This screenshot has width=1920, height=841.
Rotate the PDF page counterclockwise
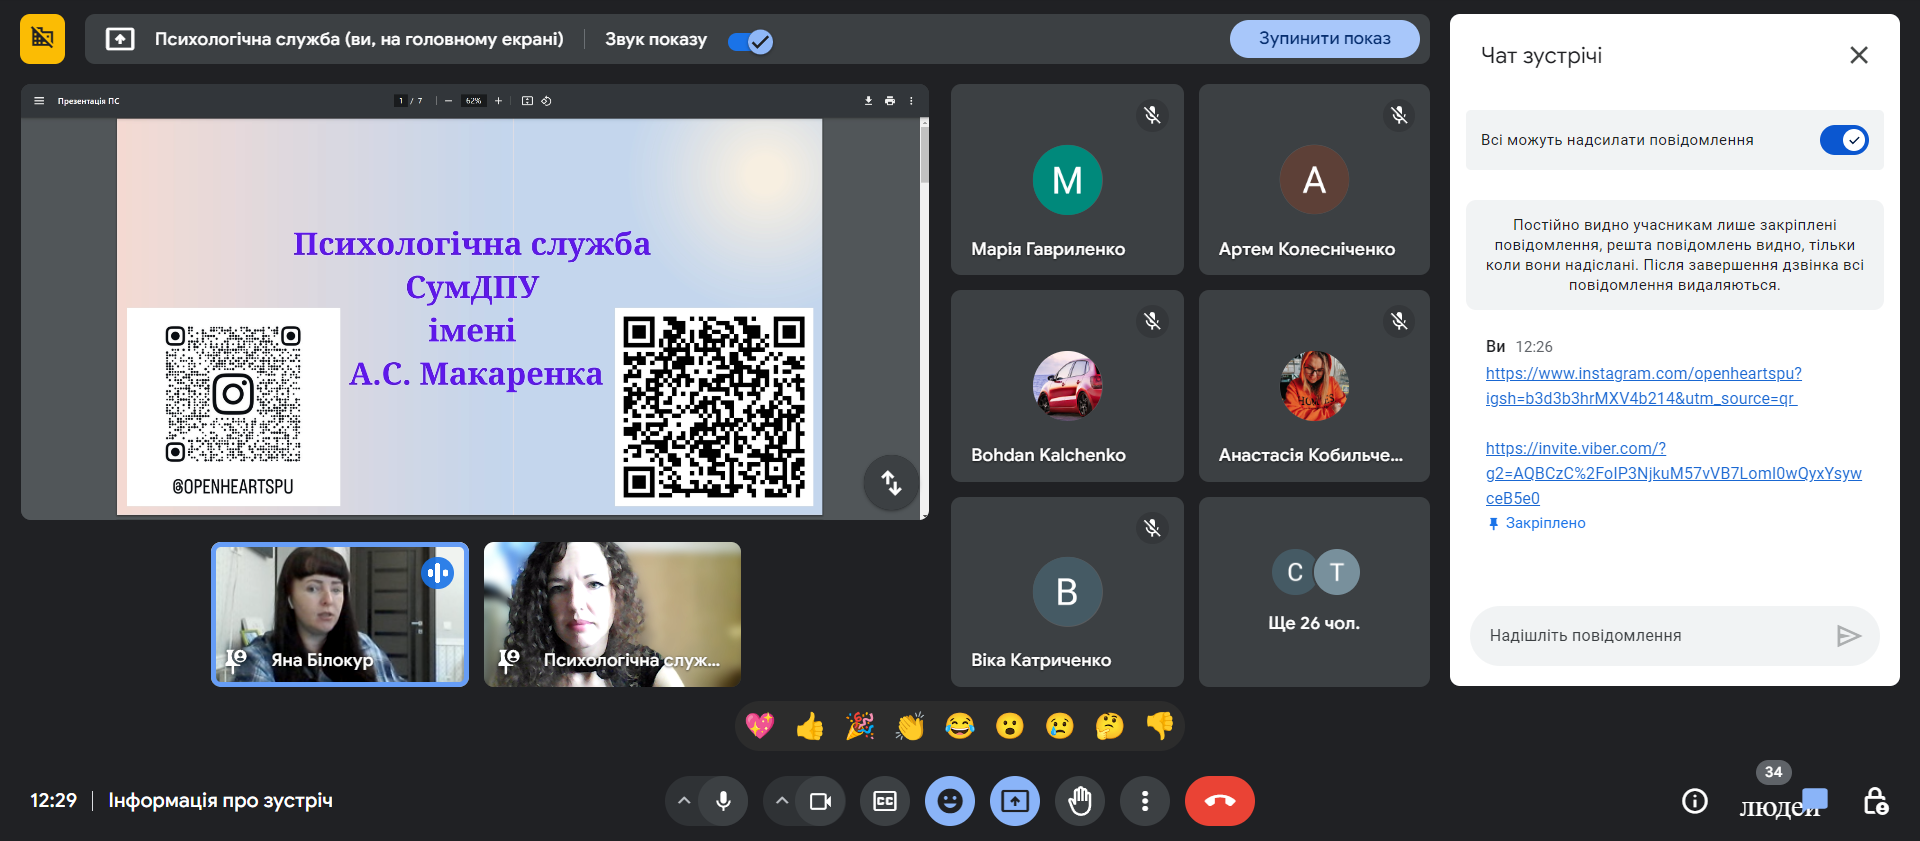tap(546, 101)
